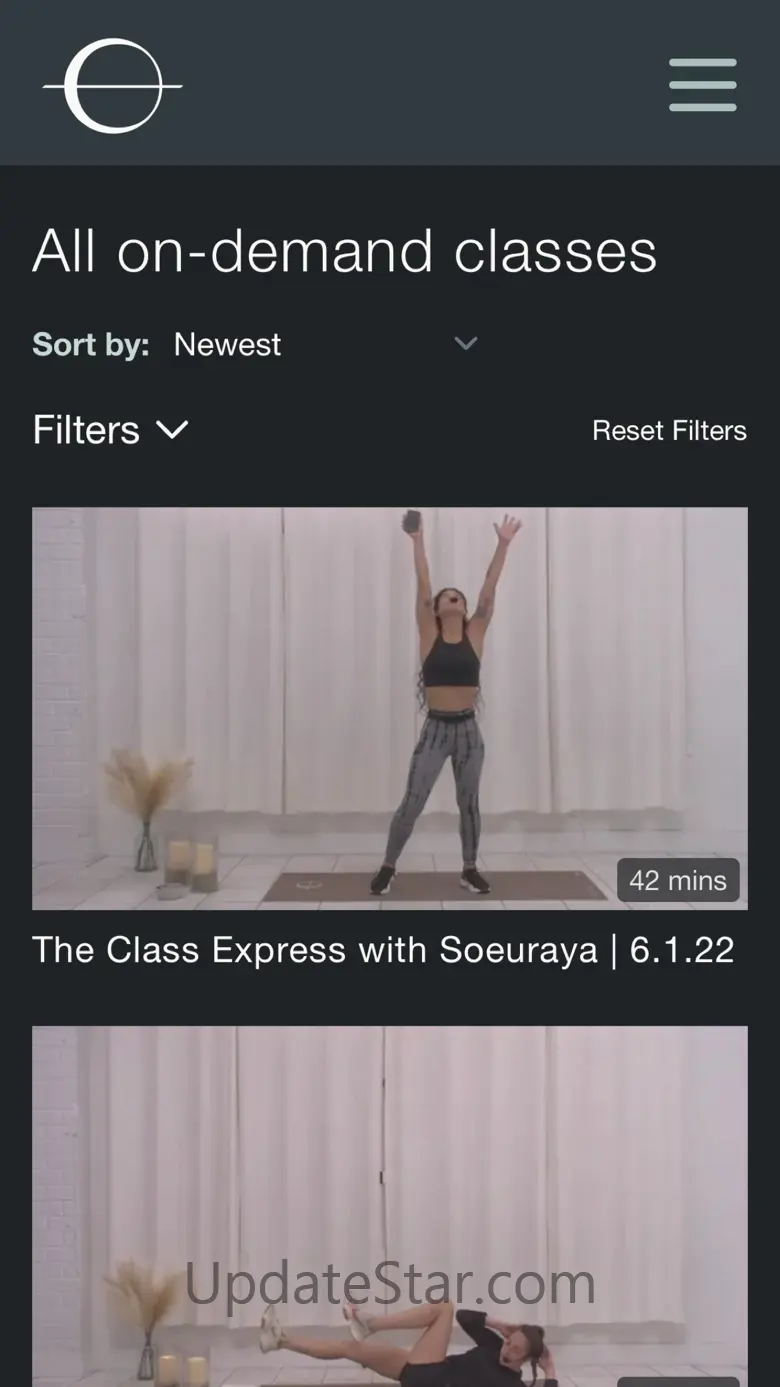Open the hamburger navigation menu
780x1387 pixels.
coord(703,85)
